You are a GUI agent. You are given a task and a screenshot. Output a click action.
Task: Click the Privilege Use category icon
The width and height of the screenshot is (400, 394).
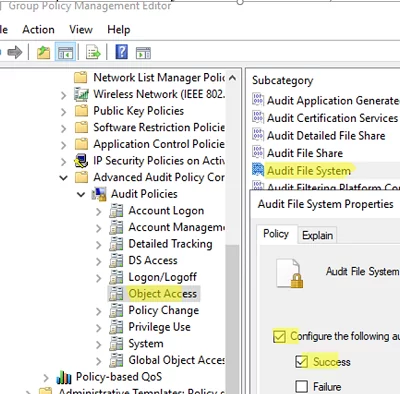[116, 327]
